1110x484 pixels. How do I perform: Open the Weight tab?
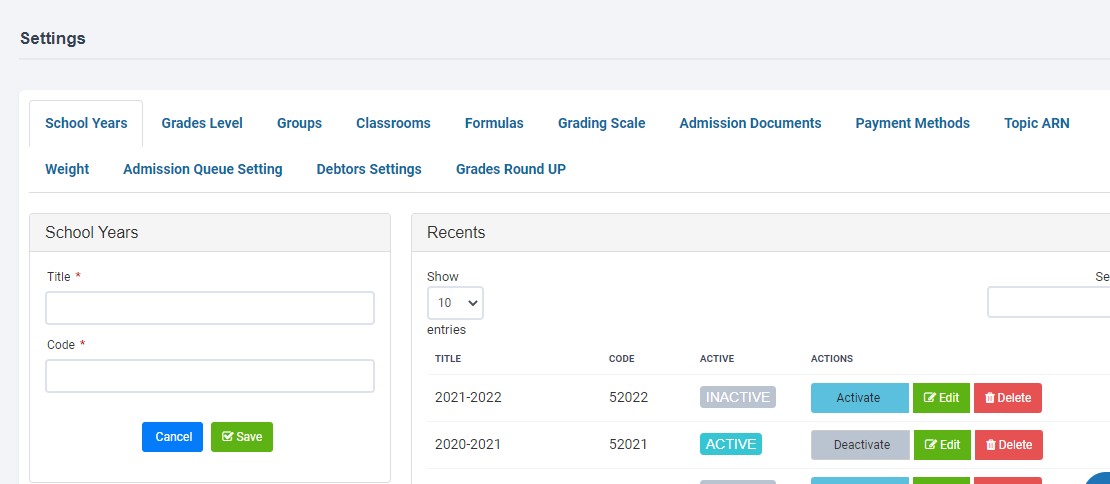click(67, 169)
